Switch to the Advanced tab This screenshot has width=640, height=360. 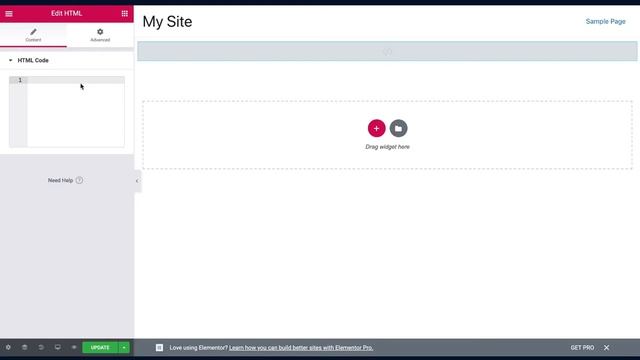tap(100, 35)
